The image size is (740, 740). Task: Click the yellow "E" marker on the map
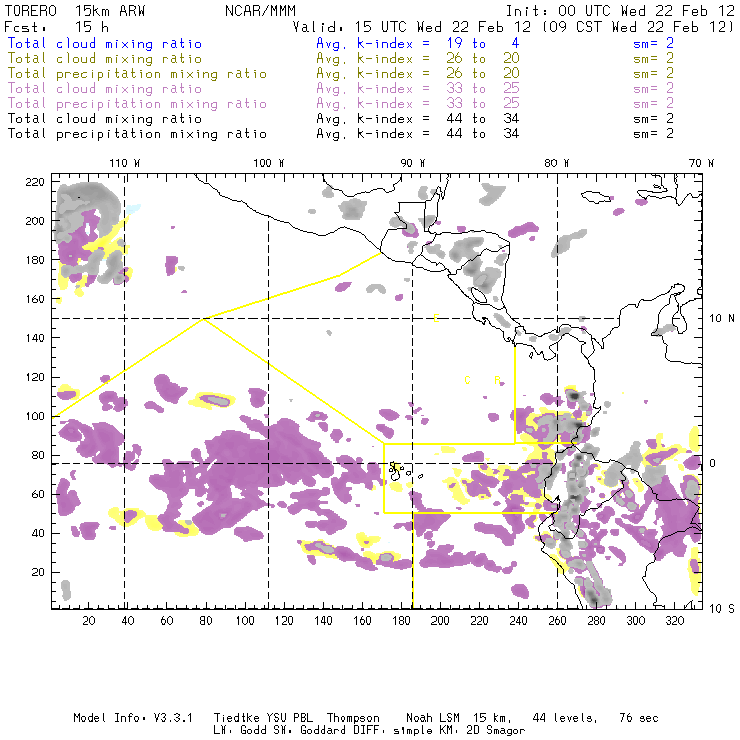[x=436, y=318]
